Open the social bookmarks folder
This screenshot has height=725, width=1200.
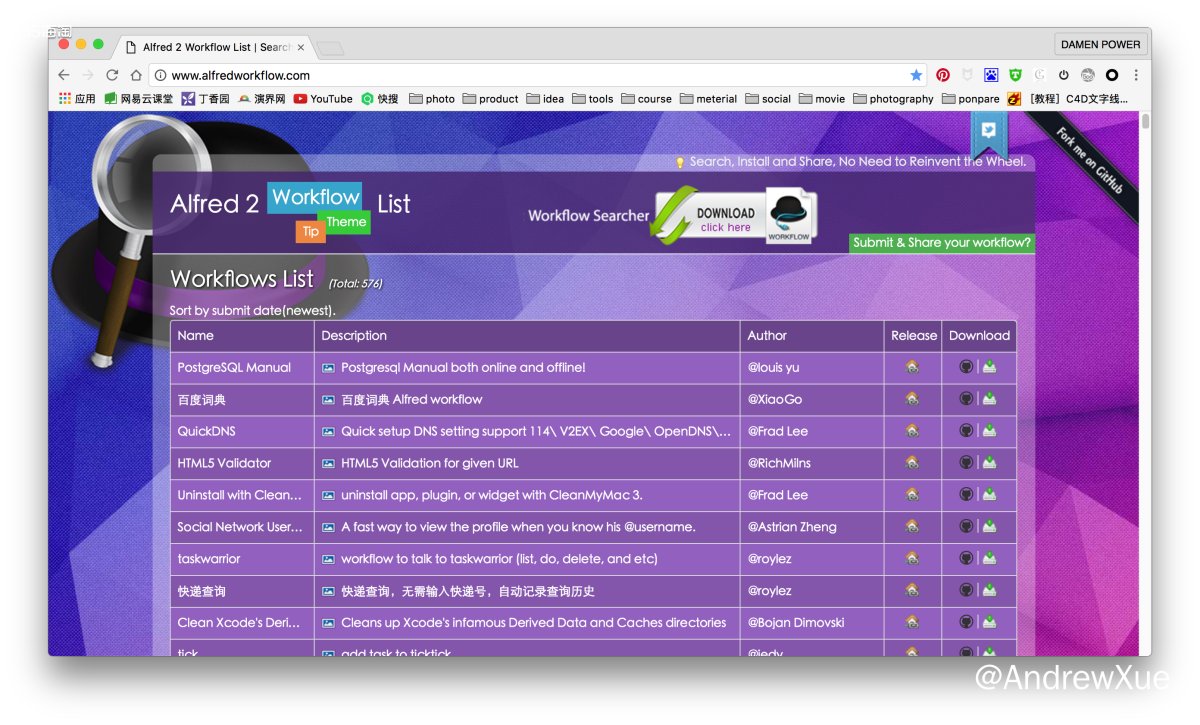pyautogui.click(x=768, y=99)
